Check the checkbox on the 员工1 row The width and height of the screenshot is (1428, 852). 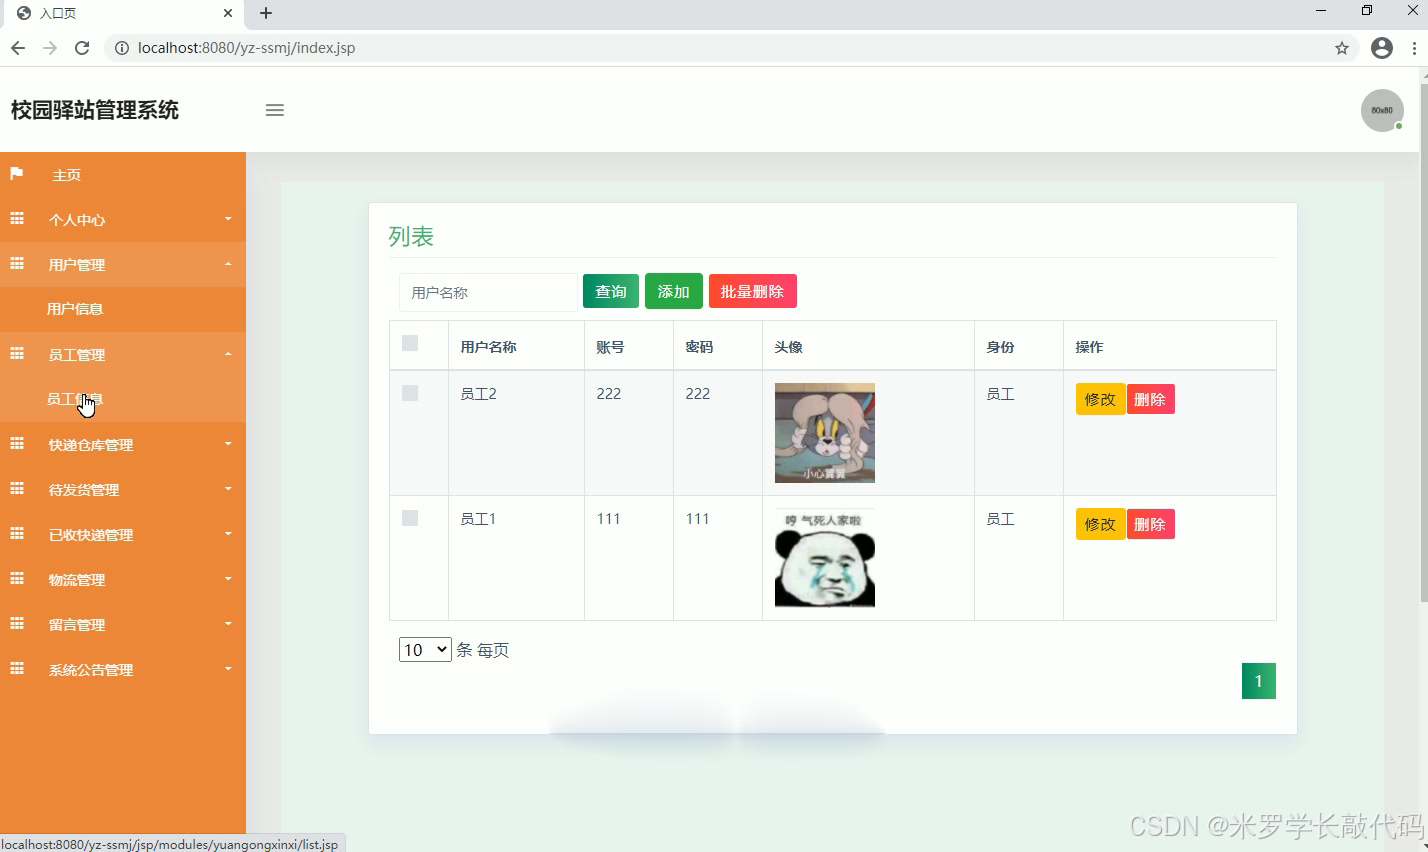(409, 517)
